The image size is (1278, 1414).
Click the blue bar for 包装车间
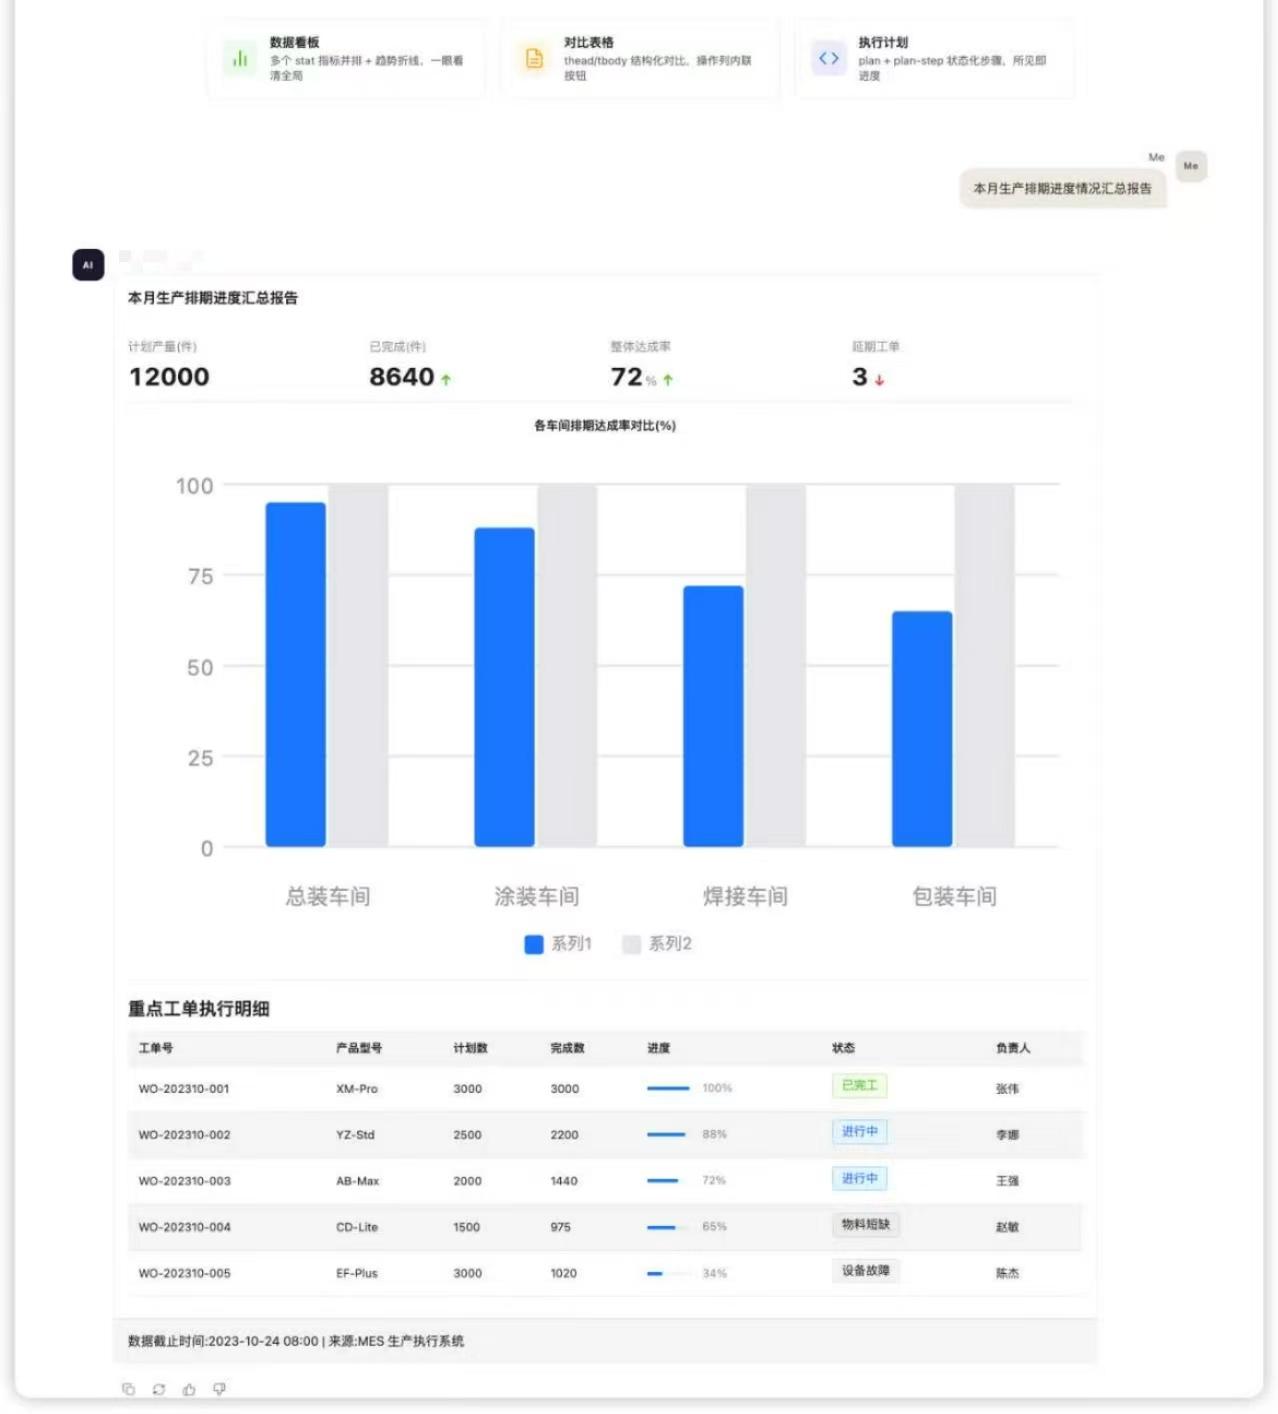(922, 729)
